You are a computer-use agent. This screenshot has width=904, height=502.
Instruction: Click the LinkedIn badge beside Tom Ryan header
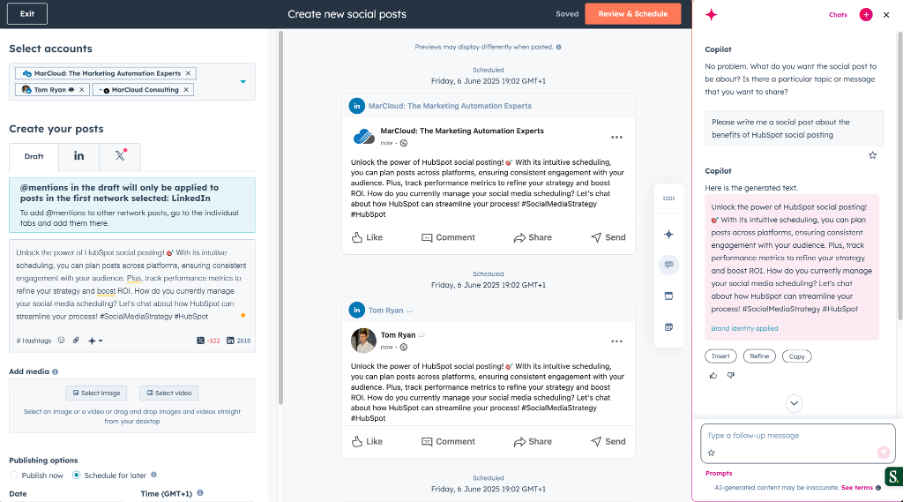click(x=357, y=310)
